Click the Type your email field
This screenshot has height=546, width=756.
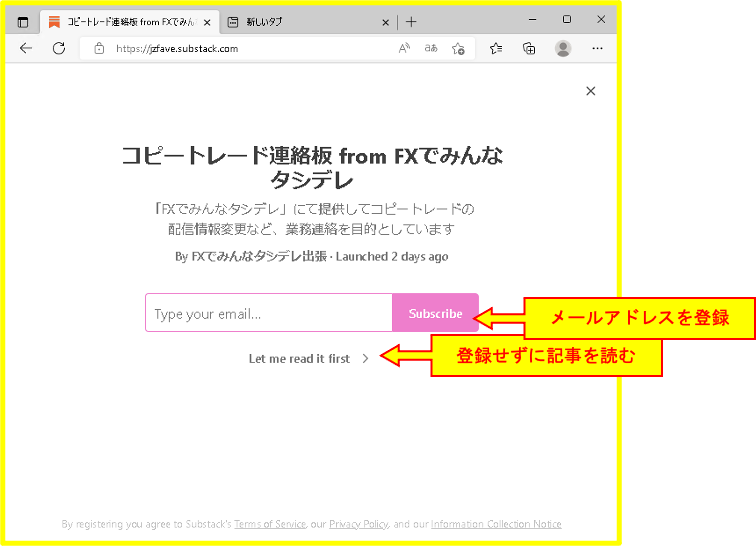click(x=269, y=313)
